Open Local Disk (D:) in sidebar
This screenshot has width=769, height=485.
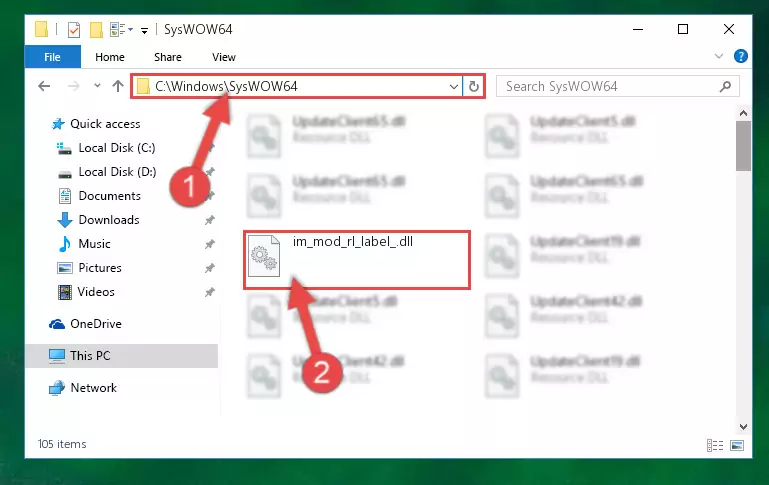pos(117,172)
